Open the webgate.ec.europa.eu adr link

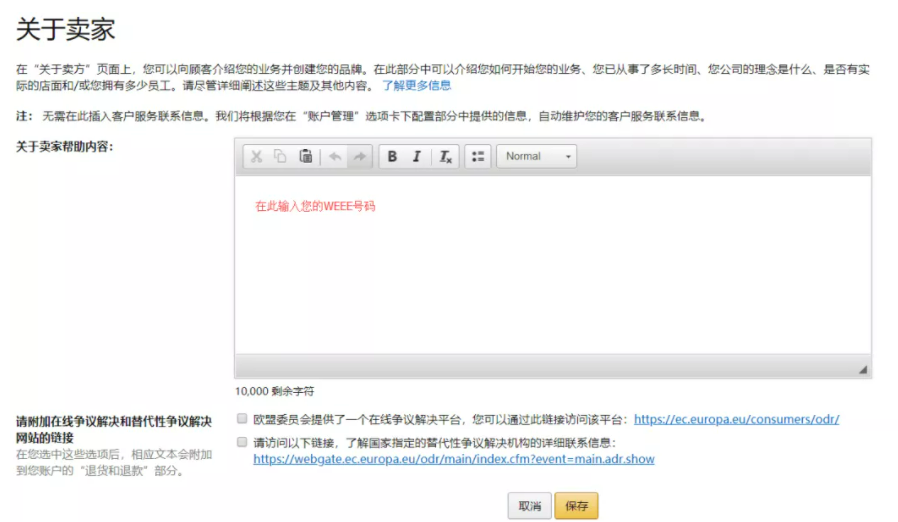(x=454, y=459)
